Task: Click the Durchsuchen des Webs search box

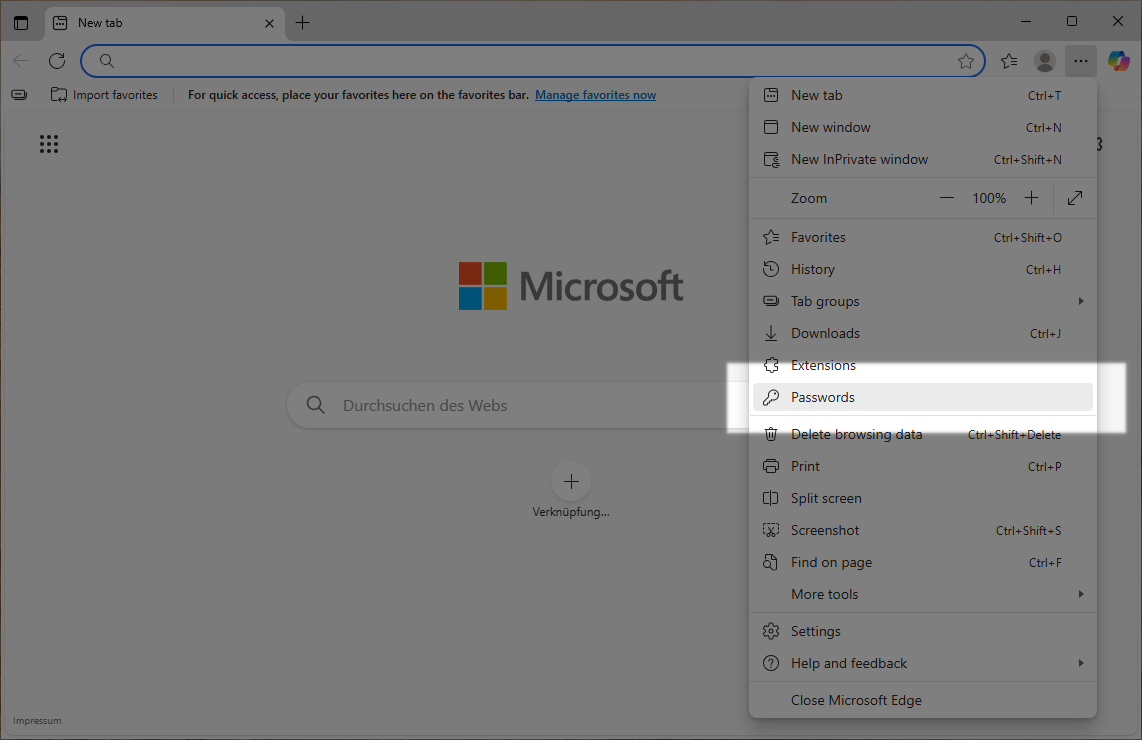Action: point(500,405)
